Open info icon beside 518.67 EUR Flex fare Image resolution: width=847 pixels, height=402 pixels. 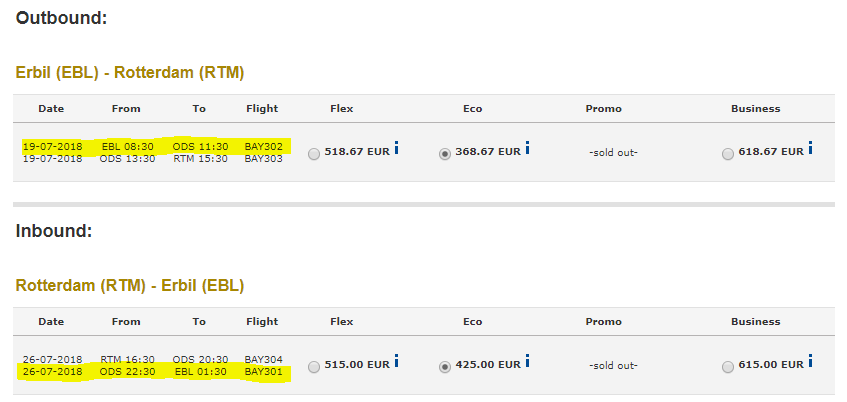click(396, 148)
